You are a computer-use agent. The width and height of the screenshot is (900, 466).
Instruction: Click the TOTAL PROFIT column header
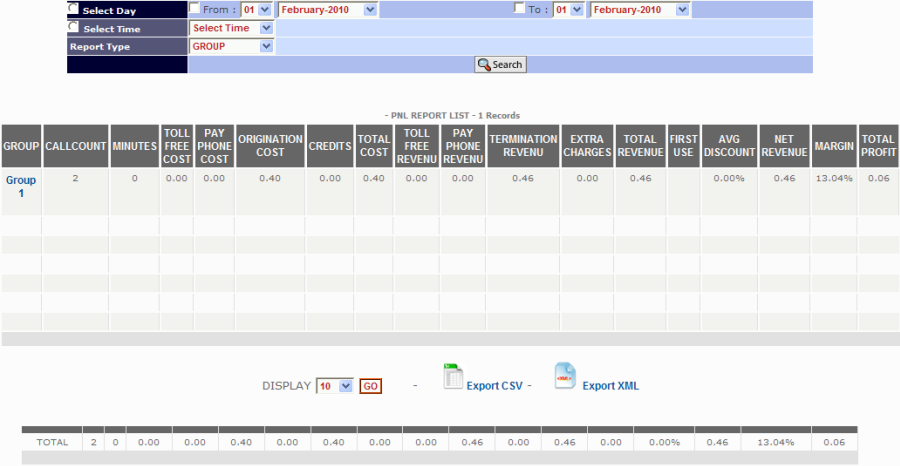(x=879, y=146)
